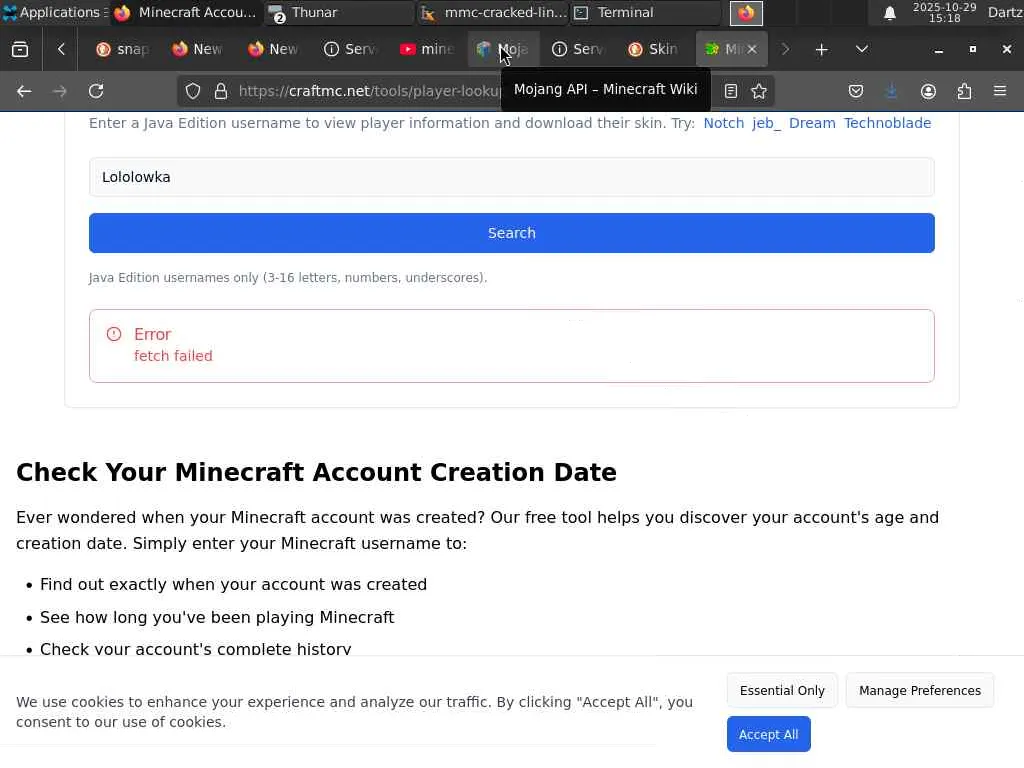The width and height of the screenshot is (1024, 768).
Task: Expand the list all tabs dropdown
Action: coord(861,49)
